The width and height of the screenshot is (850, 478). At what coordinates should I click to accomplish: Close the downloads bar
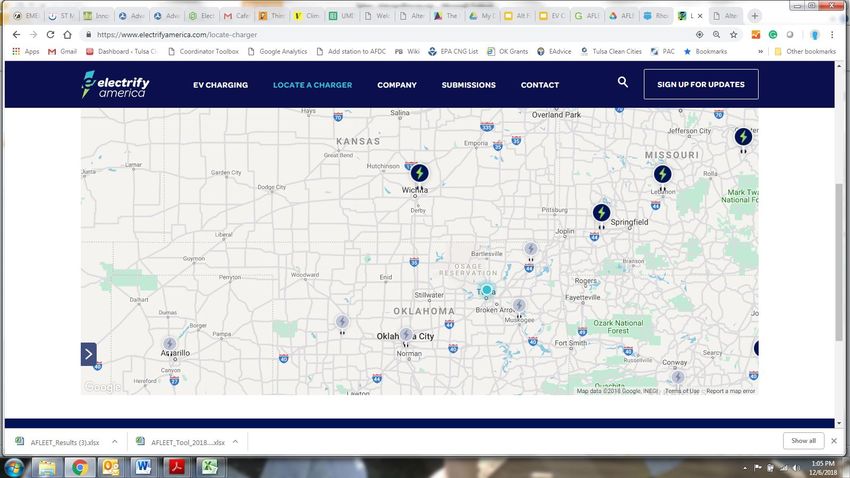click(834, 441)
